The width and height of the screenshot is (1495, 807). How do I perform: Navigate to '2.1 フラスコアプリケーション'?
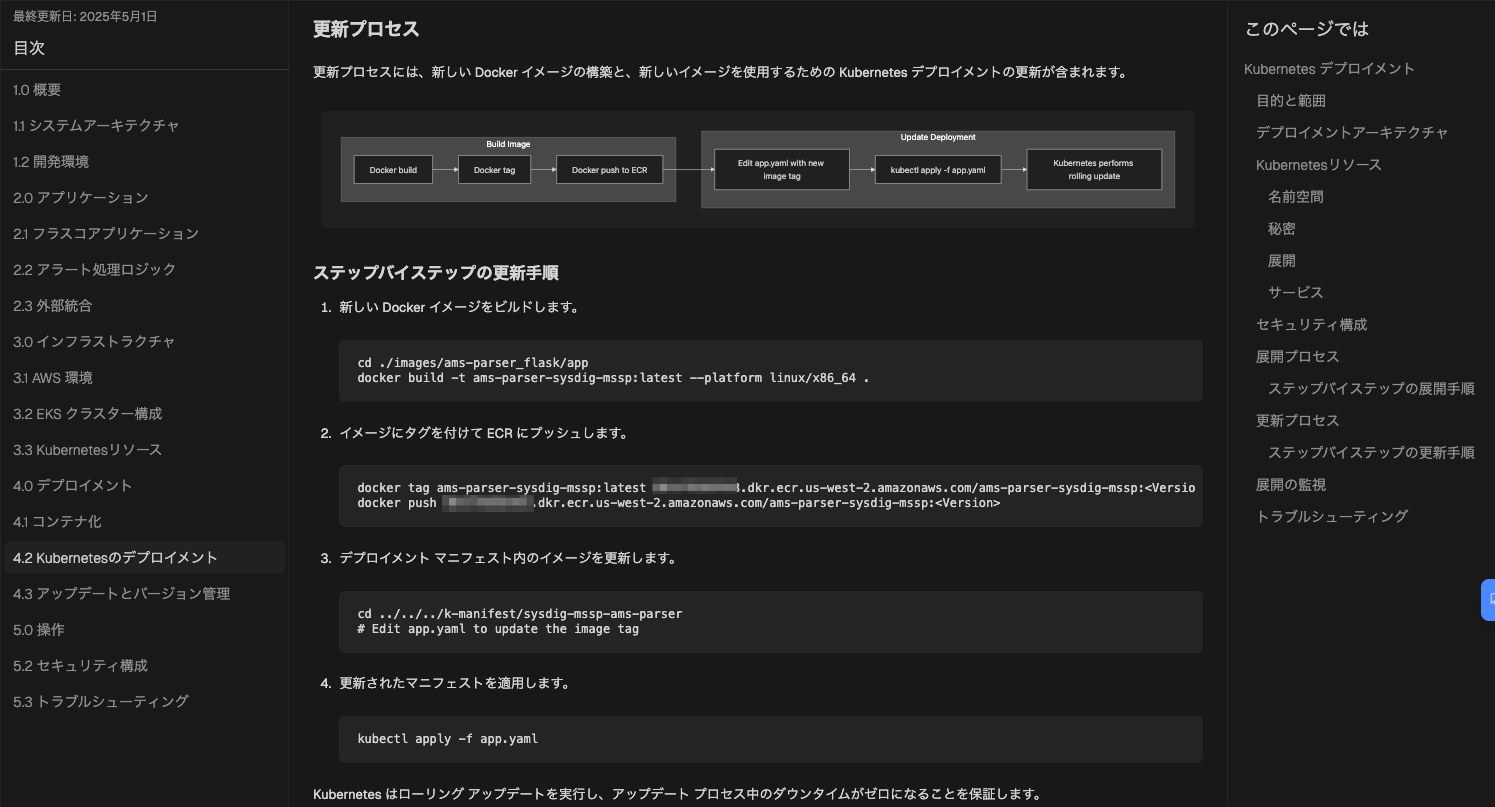point(106,234)
